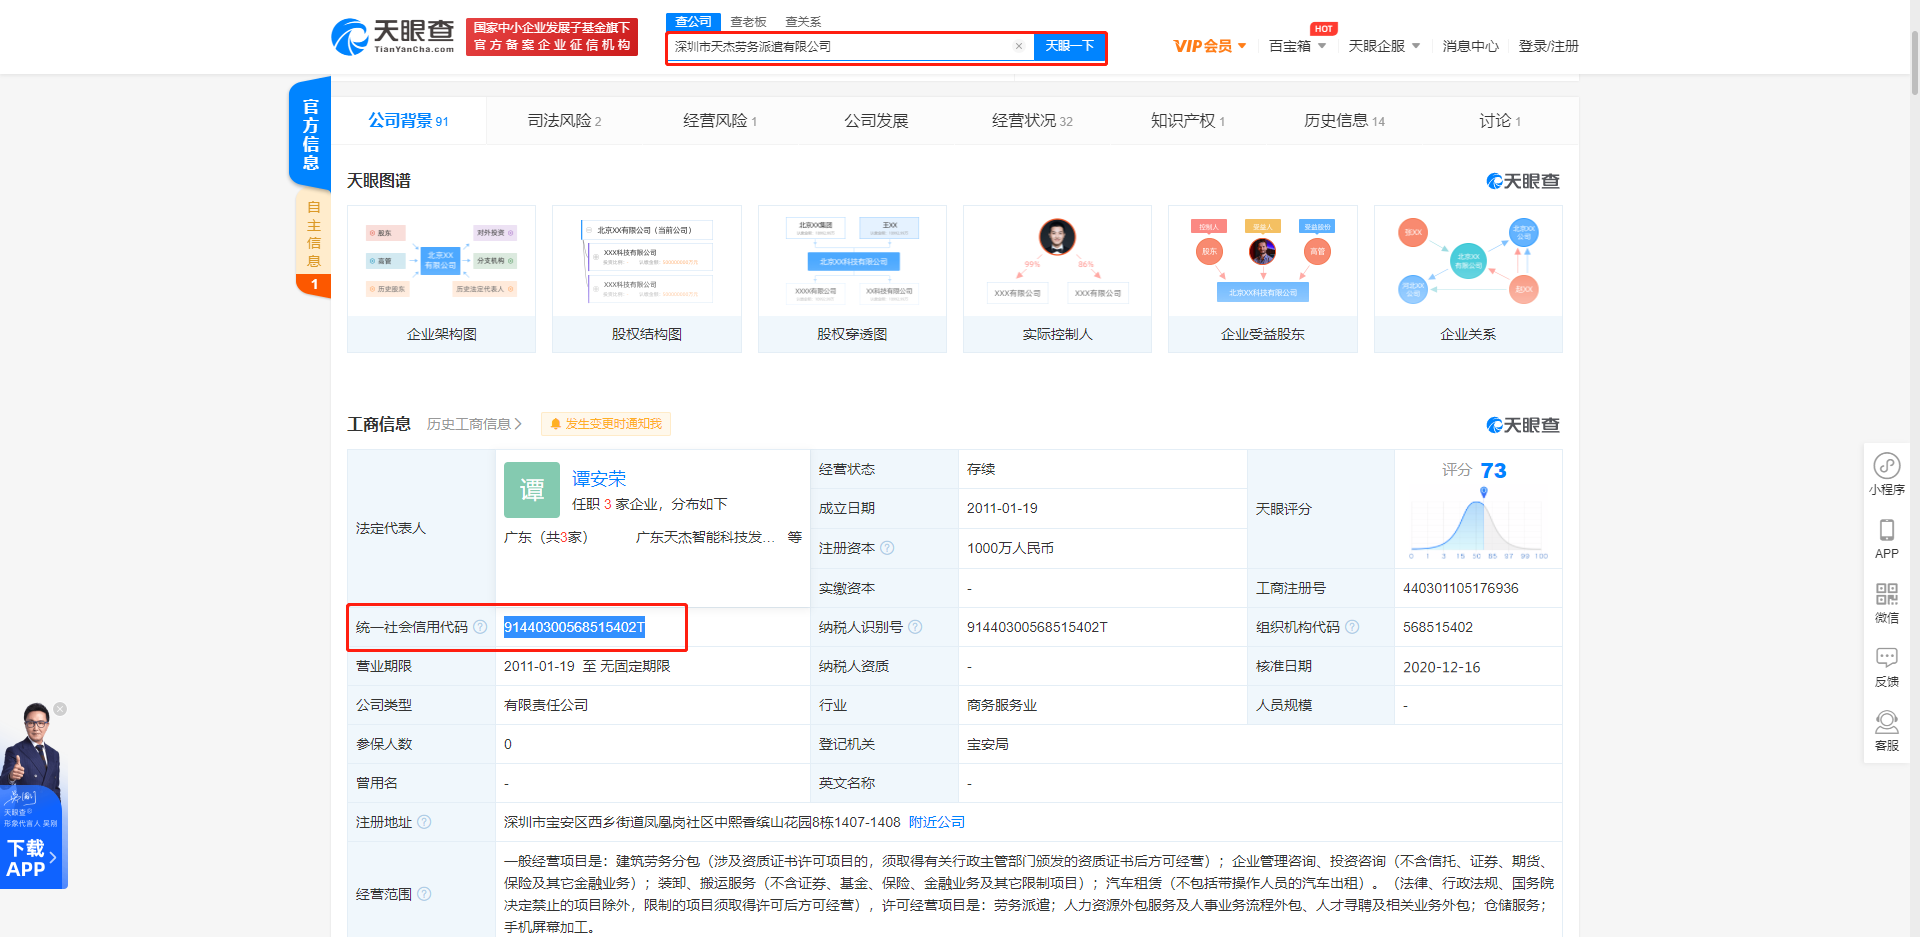Open the 小程序 sidebar icon

[1887, 474]
